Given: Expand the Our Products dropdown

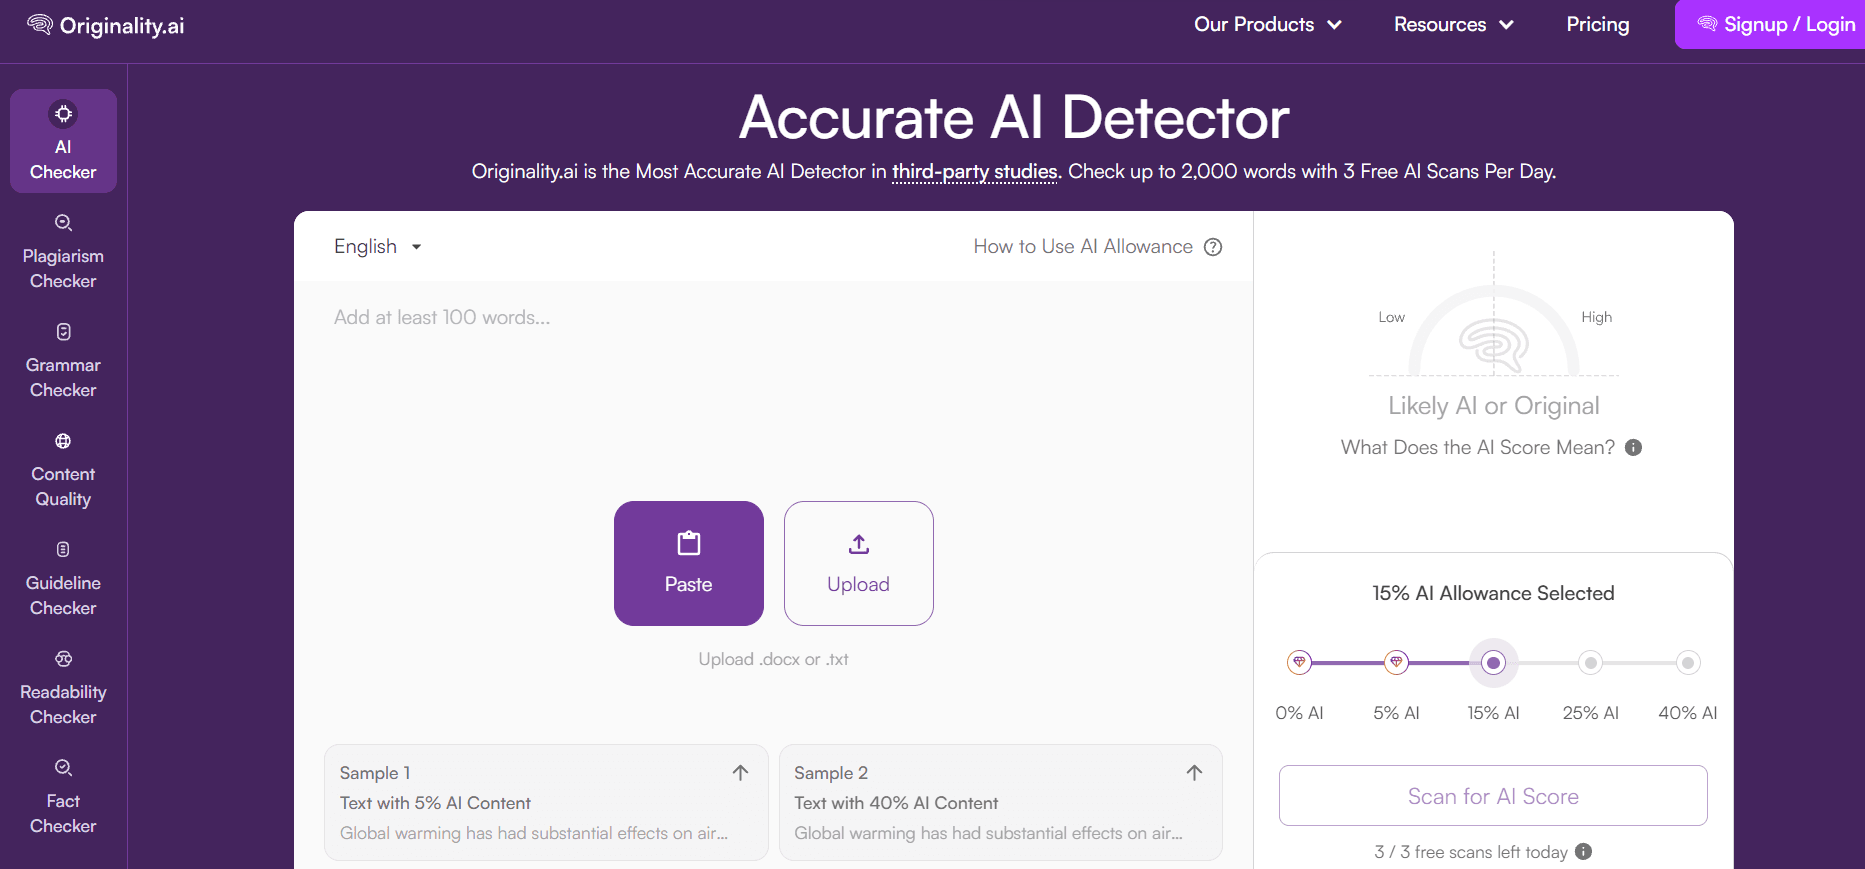Looking at the screenshot, I should (1268, 25).
